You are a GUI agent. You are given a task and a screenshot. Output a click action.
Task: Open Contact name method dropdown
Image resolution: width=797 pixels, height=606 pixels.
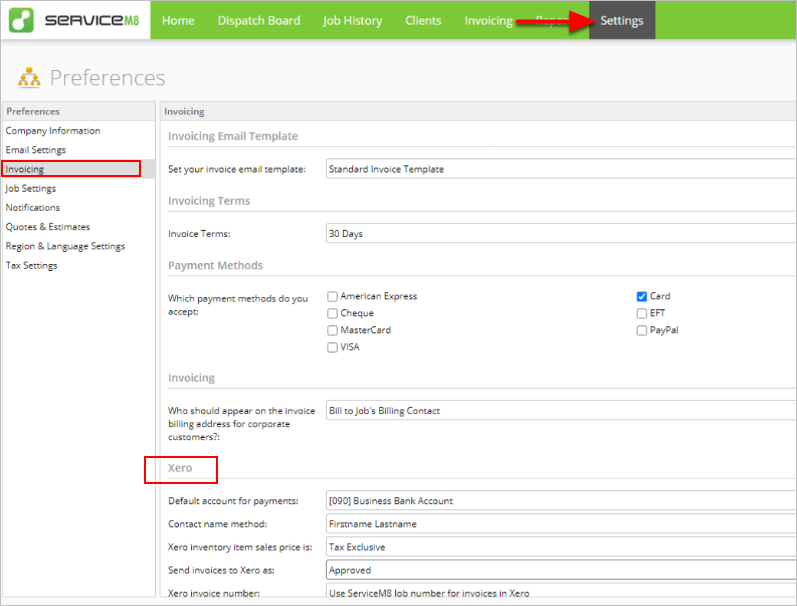click(x=561, y=524)
